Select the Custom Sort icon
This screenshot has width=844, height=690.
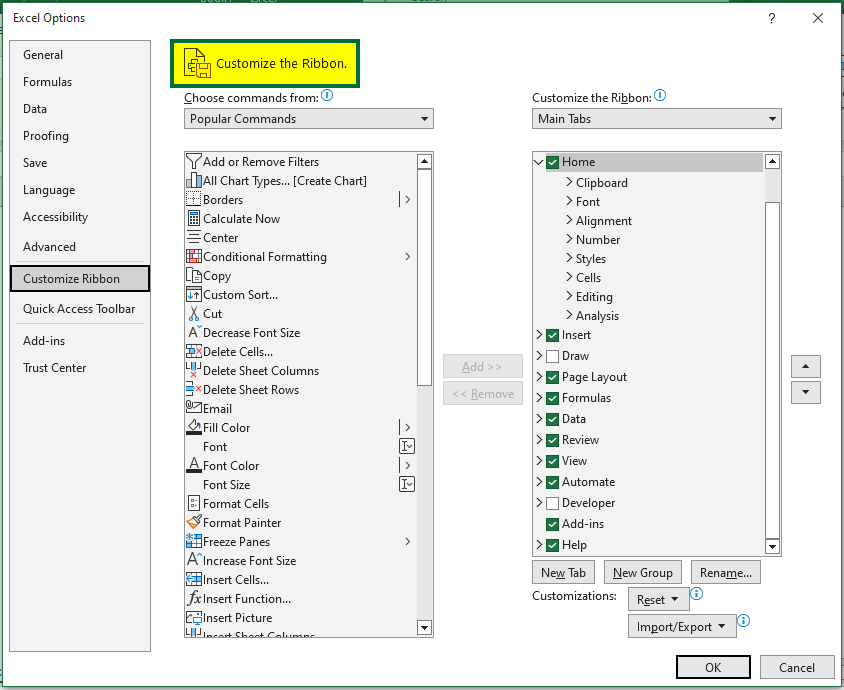click(193, 294)
